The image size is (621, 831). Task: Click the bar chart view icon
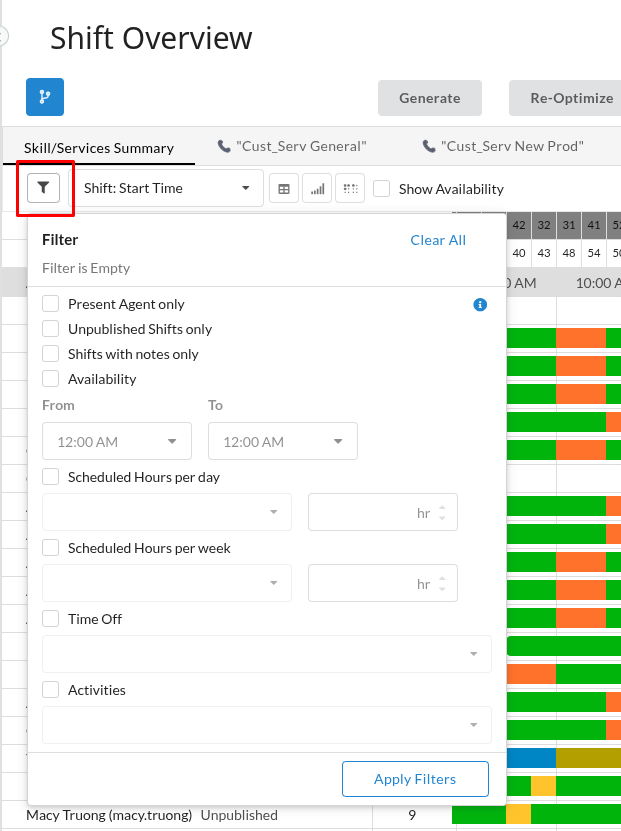pyautogui.click(x=317, y=188)
